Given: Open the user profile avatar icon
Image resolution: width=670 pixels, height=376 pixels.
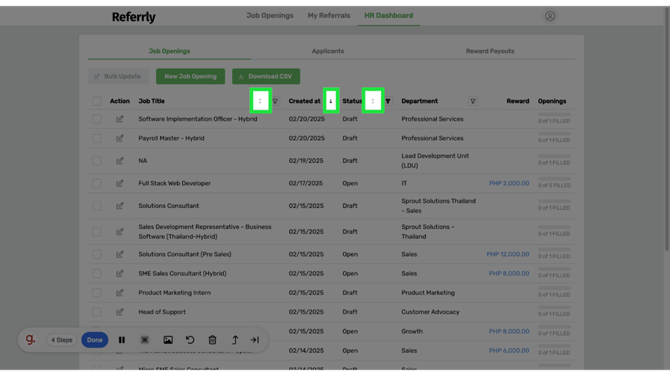Looking at the screenshot, I should tap(550, 16).
